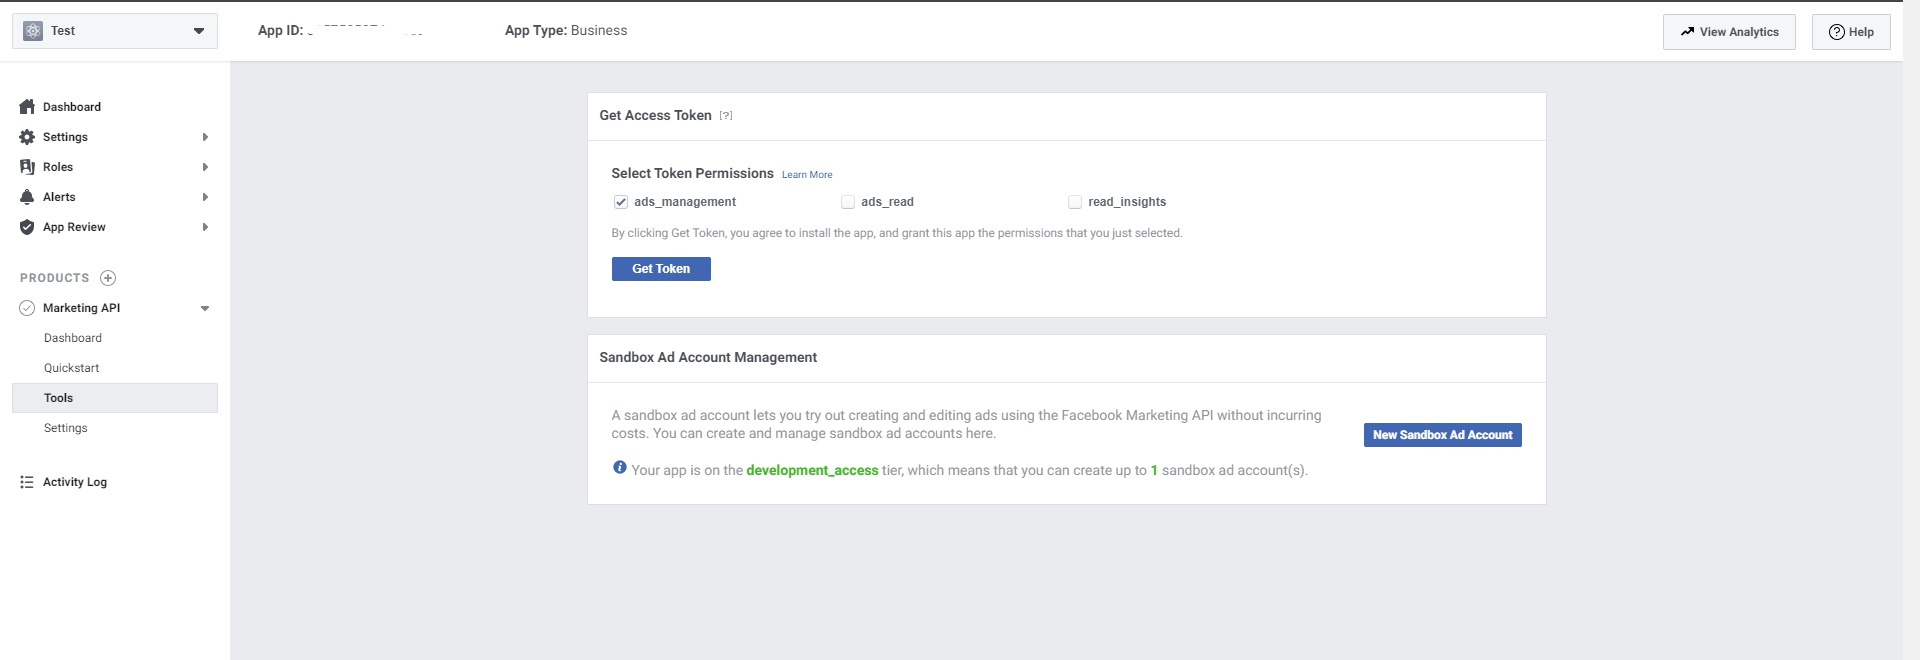Create a New Sandbox Ad Account
The image size is (1920, 660).
(x=1442, y=435)
